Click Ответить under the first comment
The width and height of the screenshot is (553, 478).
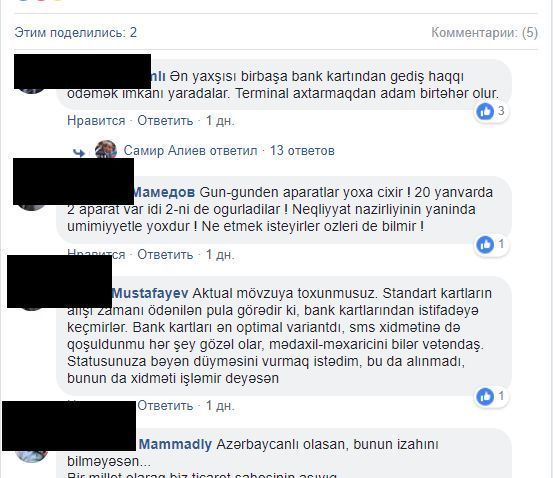(x=165, y=121)
